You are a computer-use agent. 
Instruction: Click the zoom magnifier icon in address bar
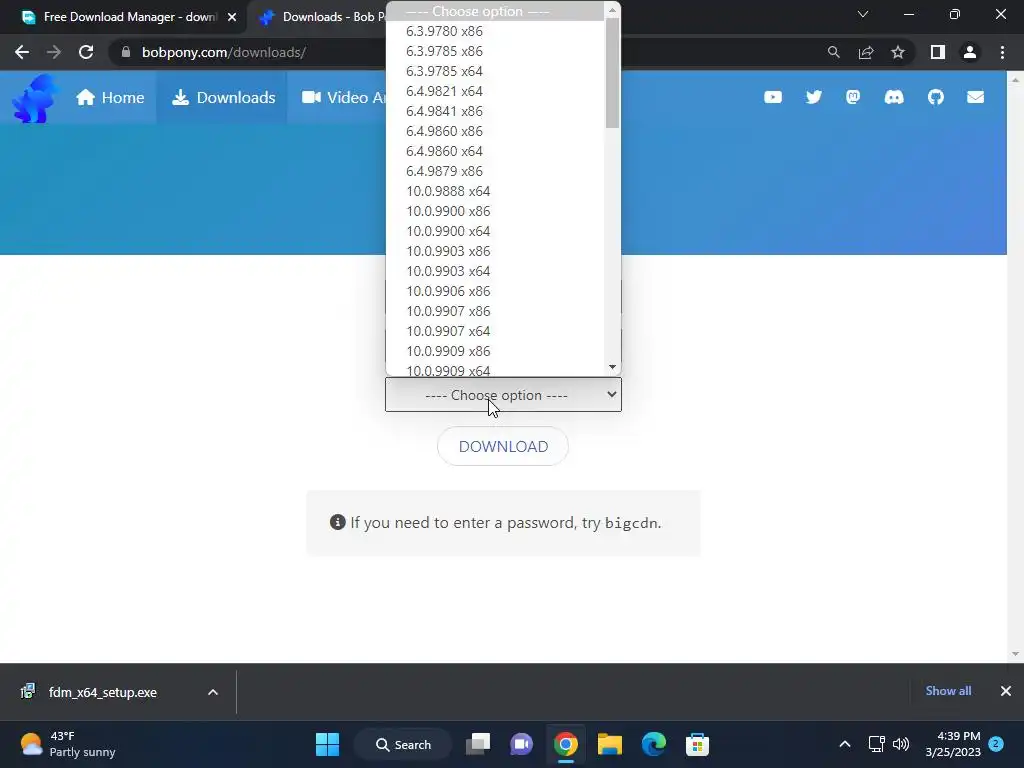pos(833,52)
